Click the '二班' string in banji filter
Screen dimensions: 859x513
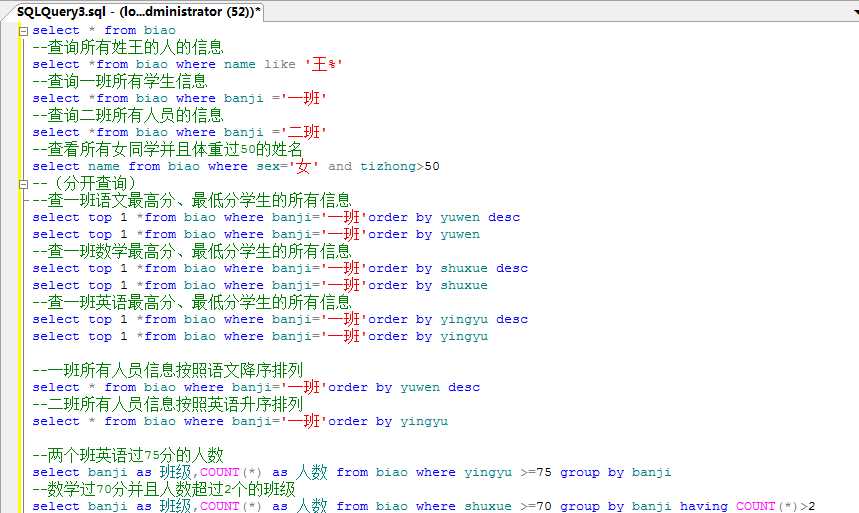tap(303, 132)
